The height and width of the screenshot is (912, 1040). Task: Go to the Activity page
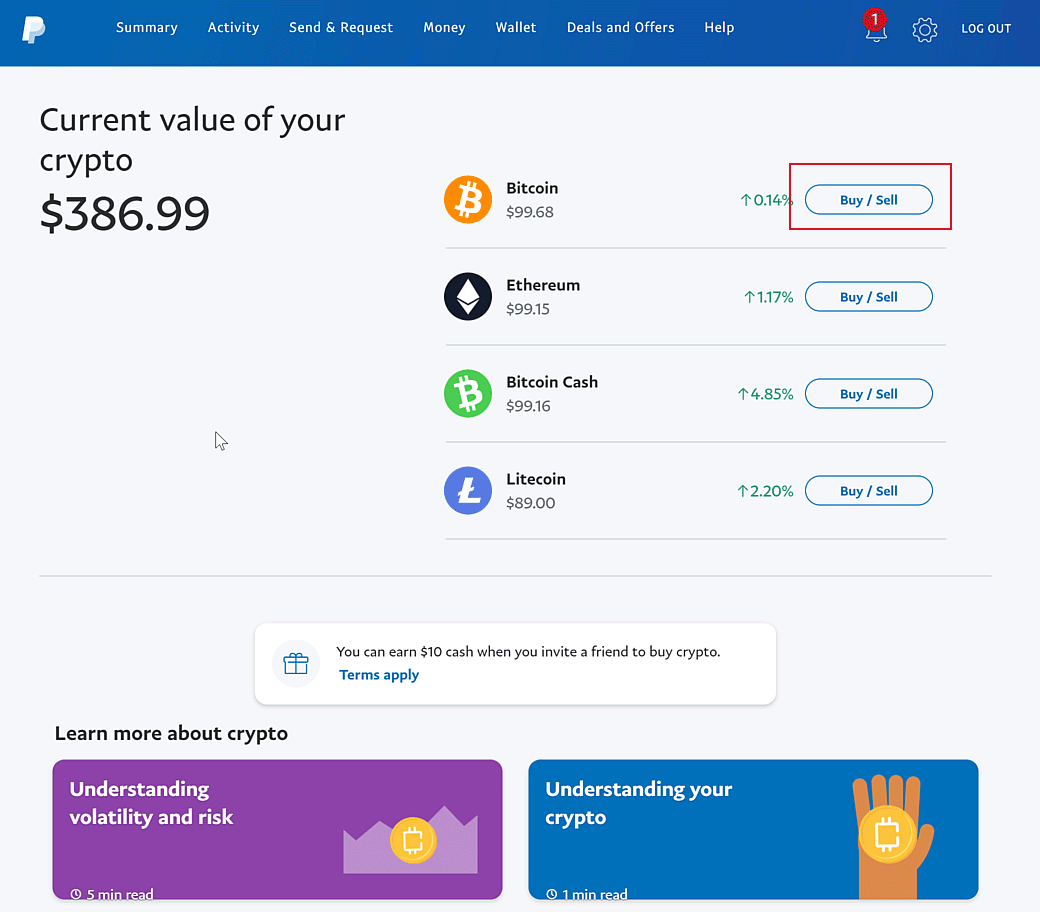pos(233,27)
